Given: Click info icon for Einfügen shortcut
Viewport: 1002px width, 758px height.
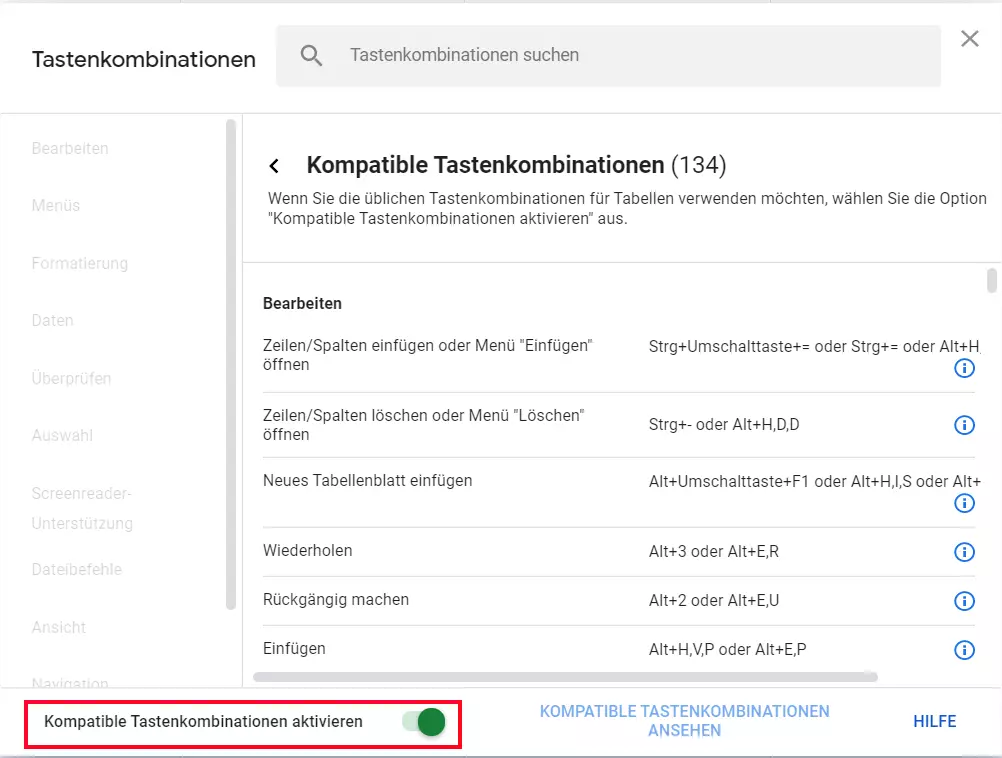Looking at the screenshot, I should coord(964,650).
